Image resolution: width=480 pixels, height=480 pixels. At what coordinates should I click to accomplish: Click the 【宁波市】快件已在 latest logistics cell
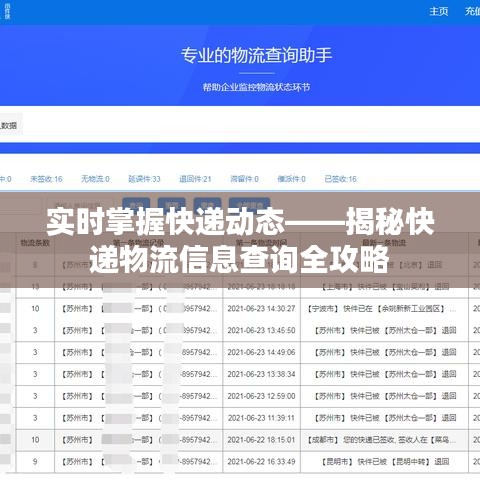pos(384,309)
